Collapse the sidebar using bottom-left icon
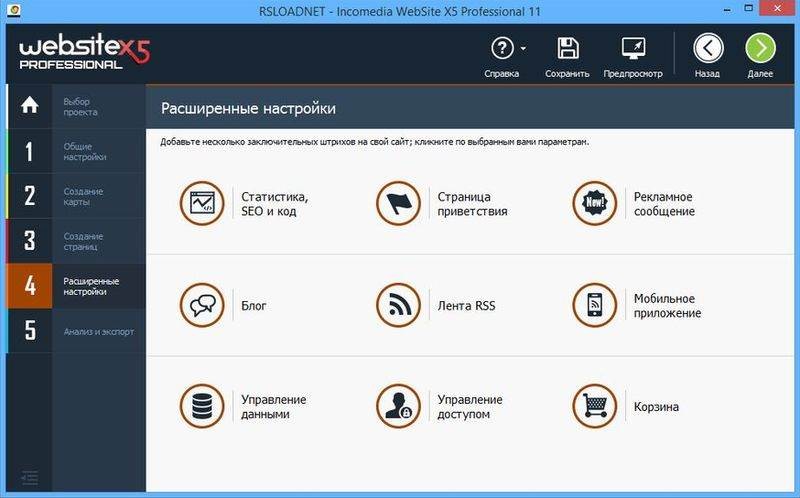The height and width of the screenshot is (498, 800). (29, 478)
